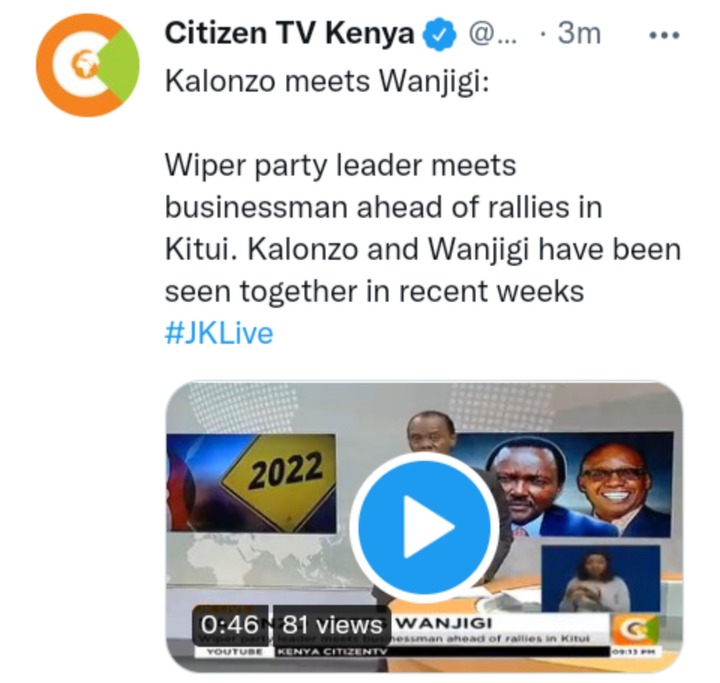Click the 81 views counter
Screen dimensions: 720x683
tap(332, 625)
